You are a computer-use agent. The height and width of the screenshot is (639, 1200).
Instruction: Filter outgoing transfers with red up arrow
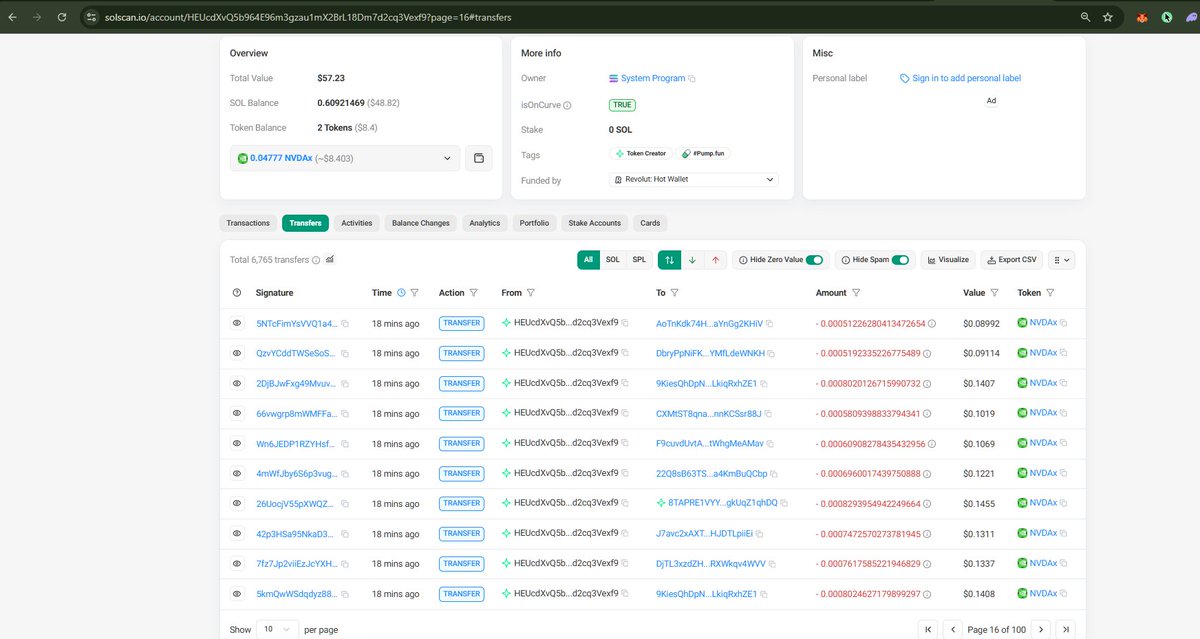pos(715,260)
